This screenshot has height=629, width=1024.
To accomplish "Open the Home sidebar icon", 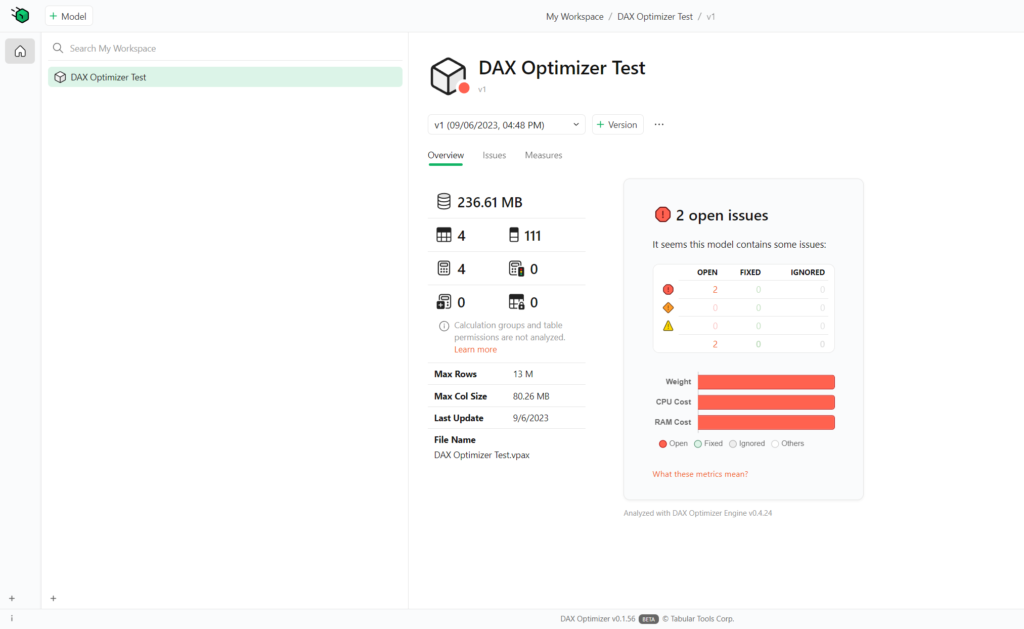I will (x=20, y=51).
